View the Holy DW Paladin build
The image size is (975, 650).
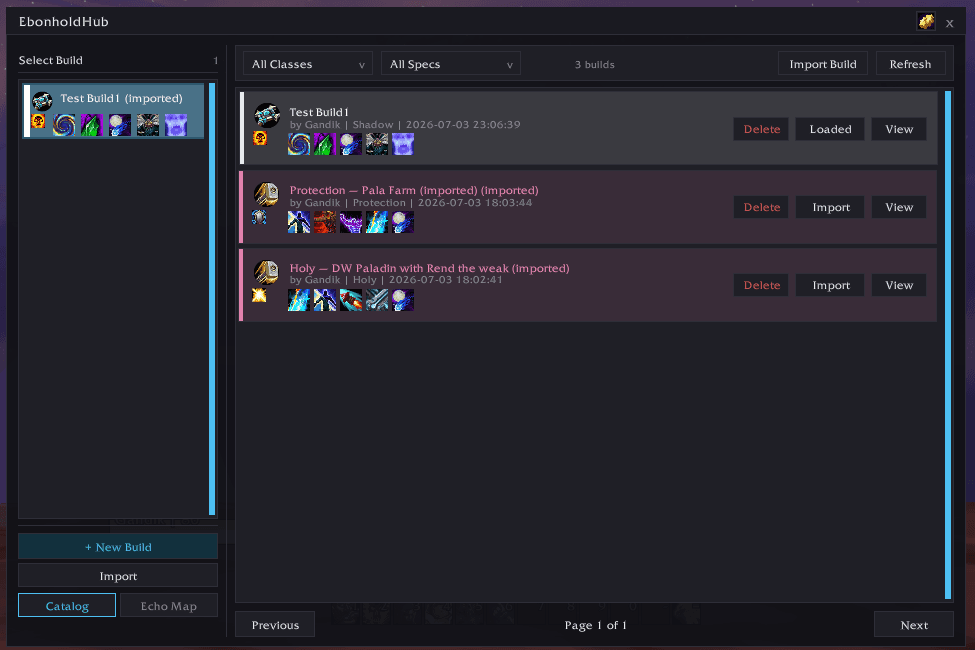click(899, 285)
